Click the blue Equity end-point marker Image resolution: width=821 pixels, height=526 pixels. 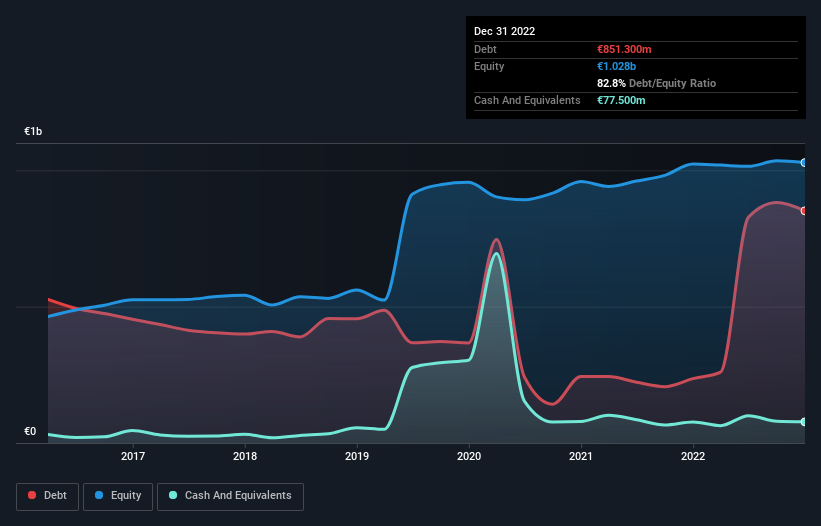pos(804,163)
